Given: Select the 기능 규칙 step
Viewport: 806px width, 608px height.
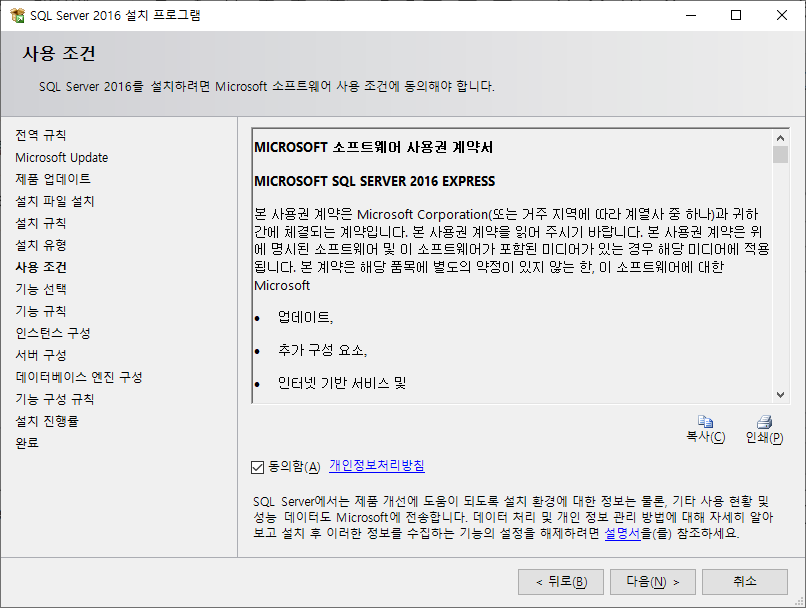Looking at the screenshot, I should tap(41, 311).
